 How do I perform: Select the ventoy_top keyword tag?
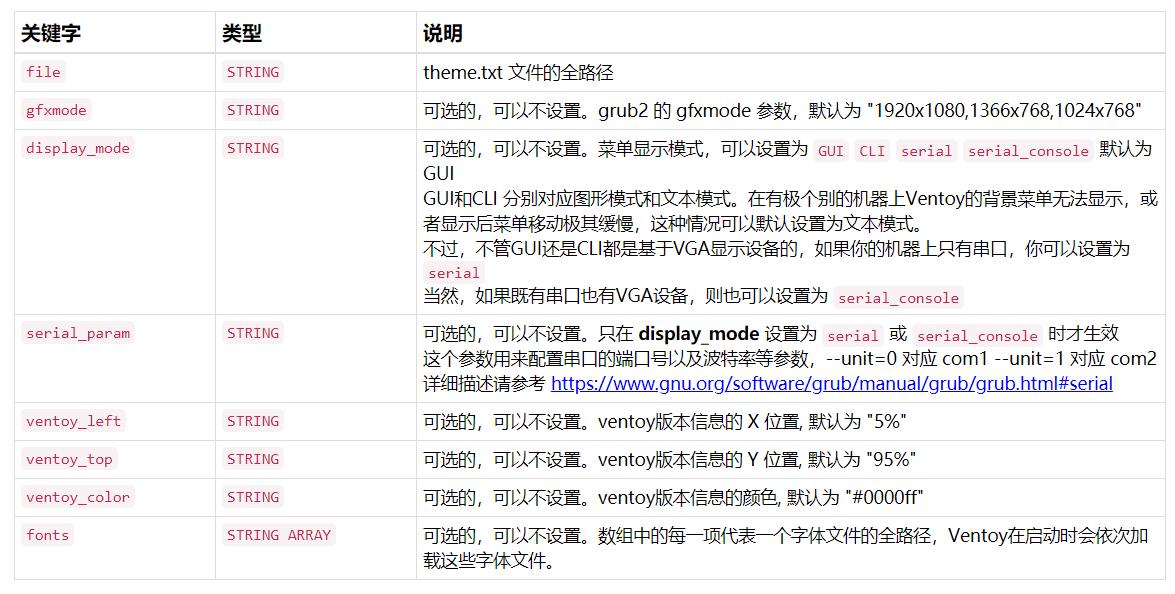(68, 459)
